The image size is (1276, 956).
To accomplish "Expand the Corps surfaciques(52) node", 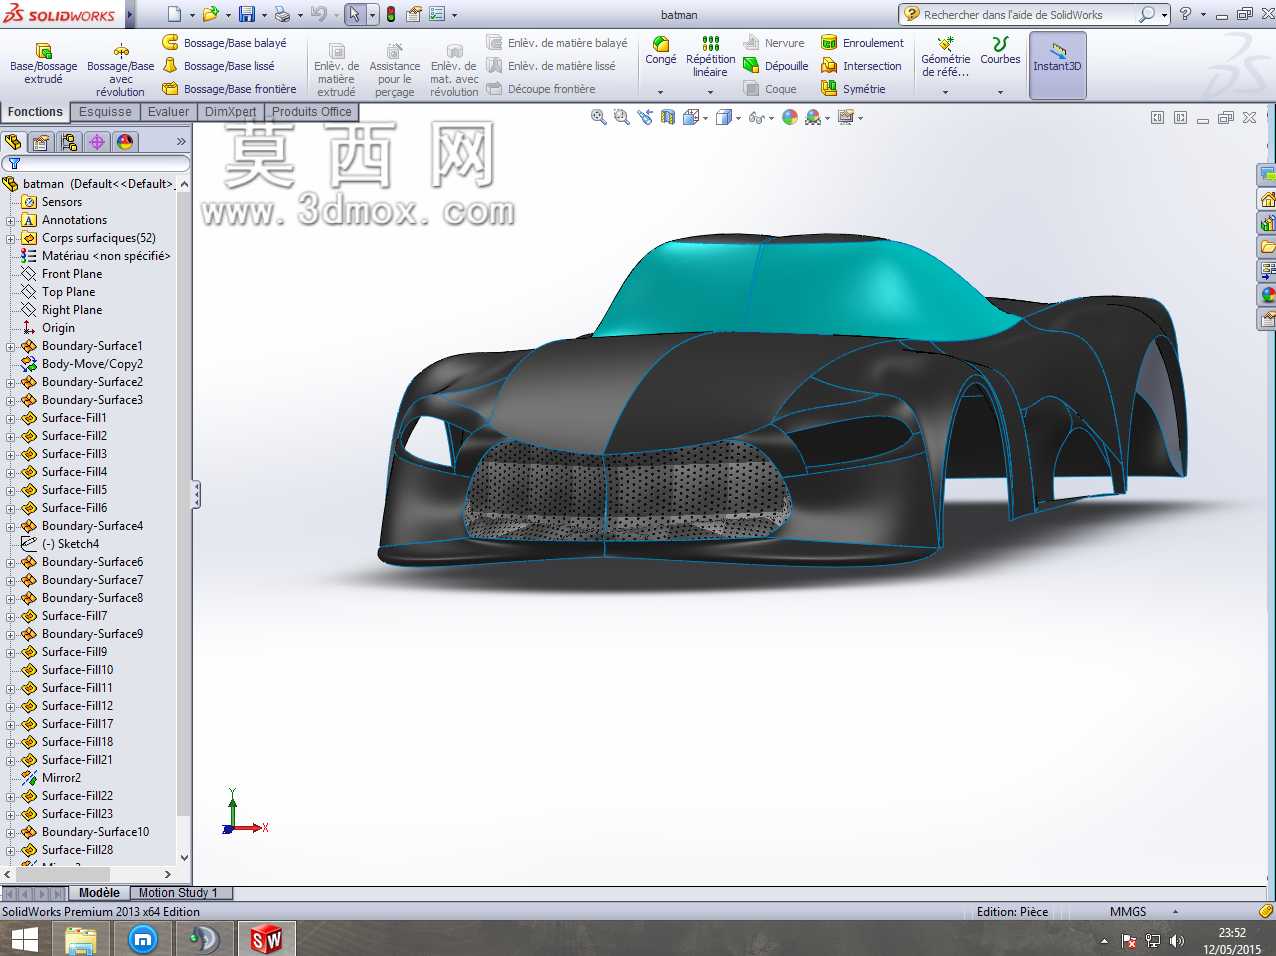I will click(x=10, y=238).
